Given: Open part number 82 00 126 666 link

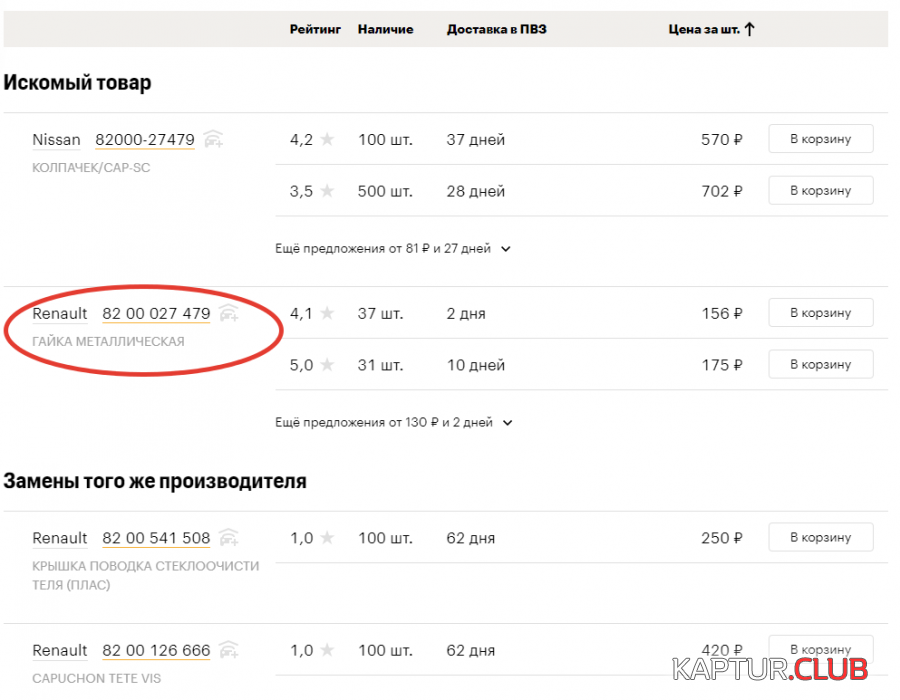Looking at the screenshot, I should pyautogui.click(x=156, y=651).
